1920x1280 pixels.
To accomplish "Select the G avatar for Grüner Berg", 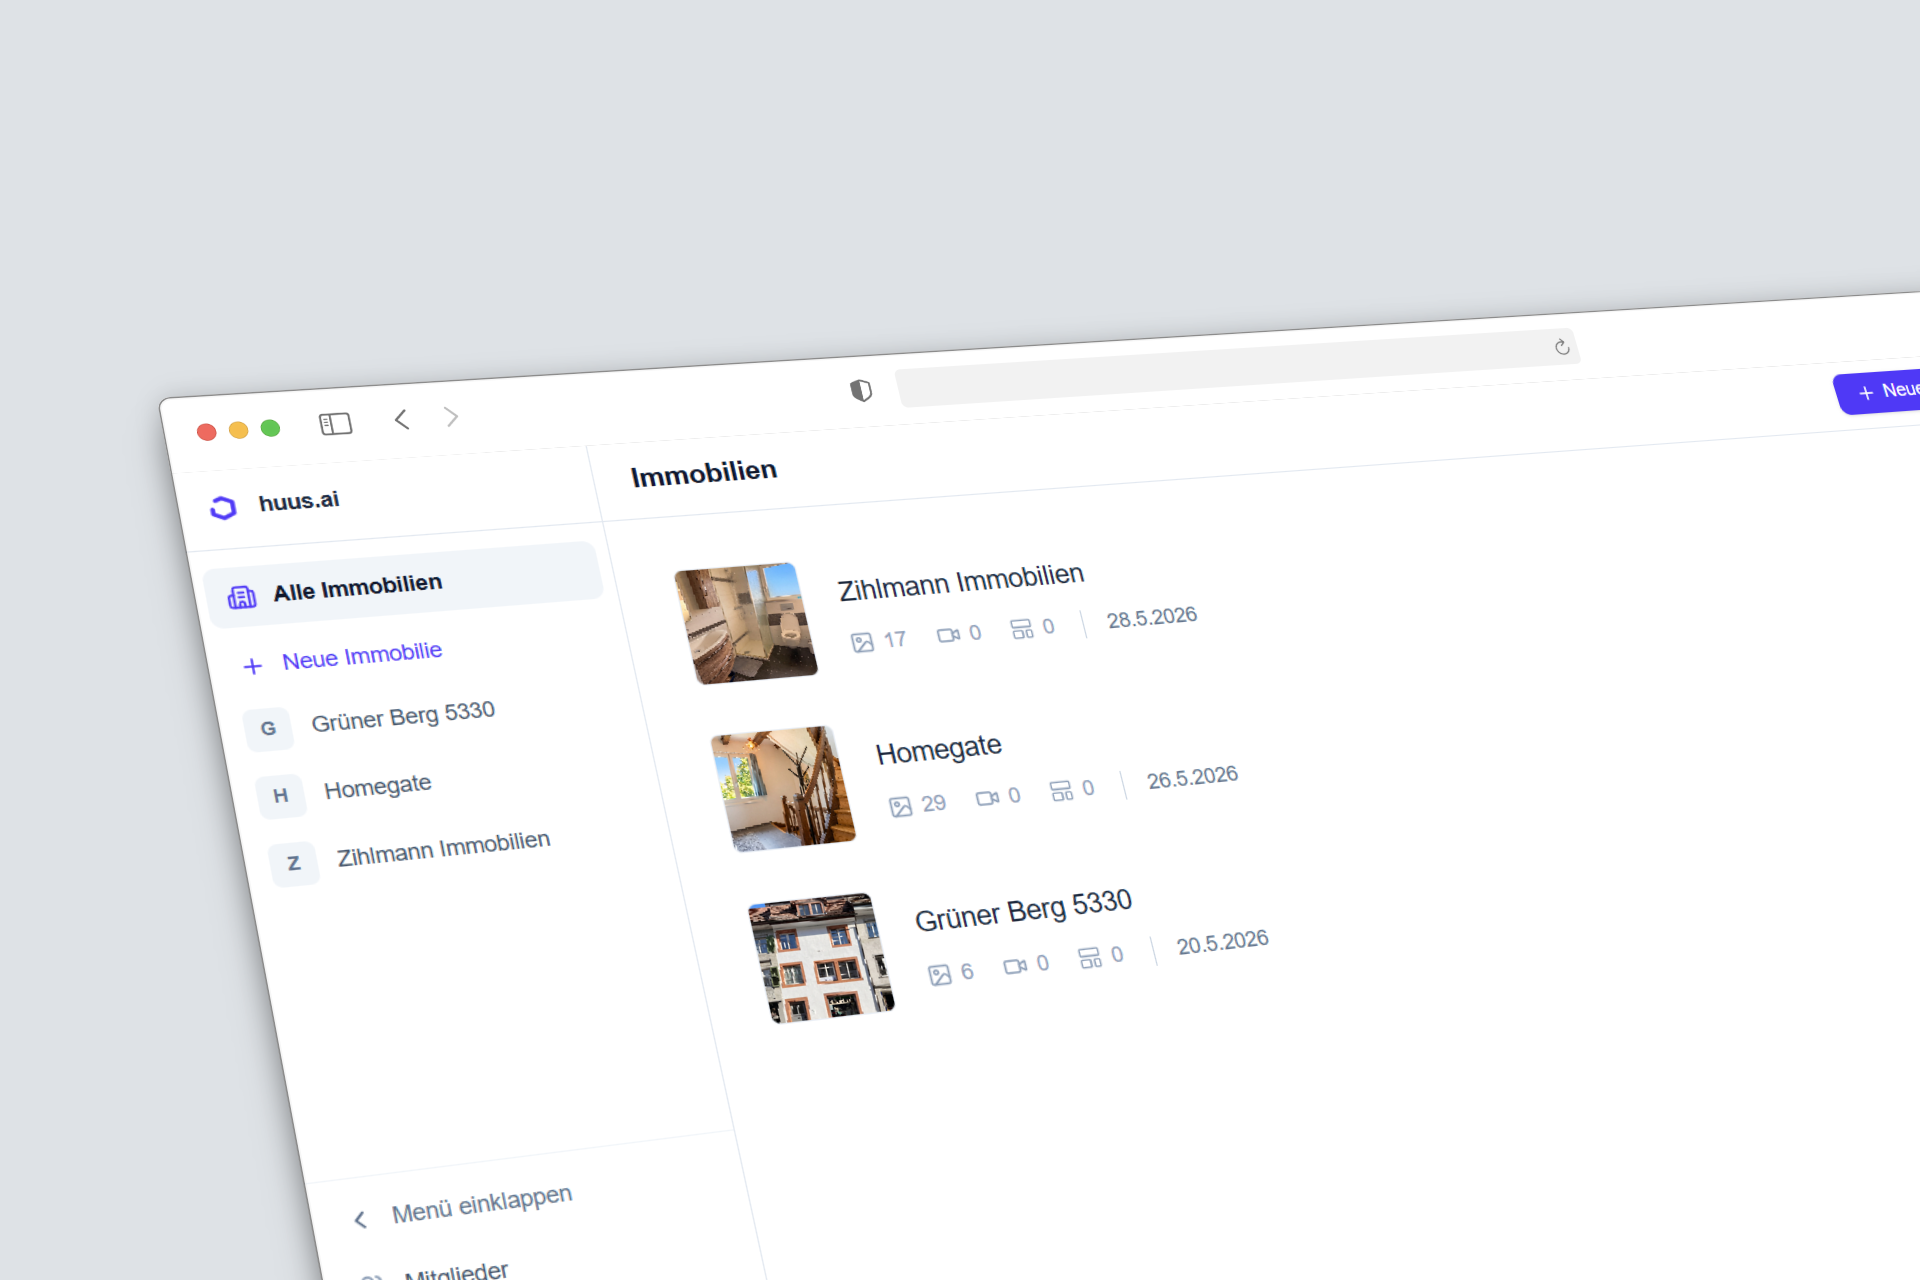I will pyautogui.click(x=268, y=728).
